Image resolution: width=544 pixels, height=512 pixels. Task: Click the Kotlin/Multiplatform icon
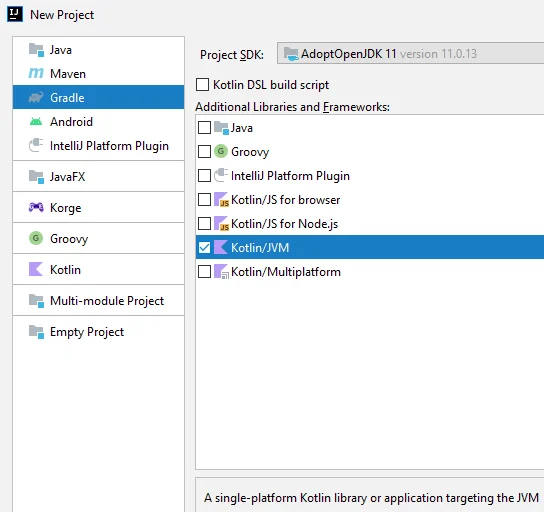coord(221,272)
